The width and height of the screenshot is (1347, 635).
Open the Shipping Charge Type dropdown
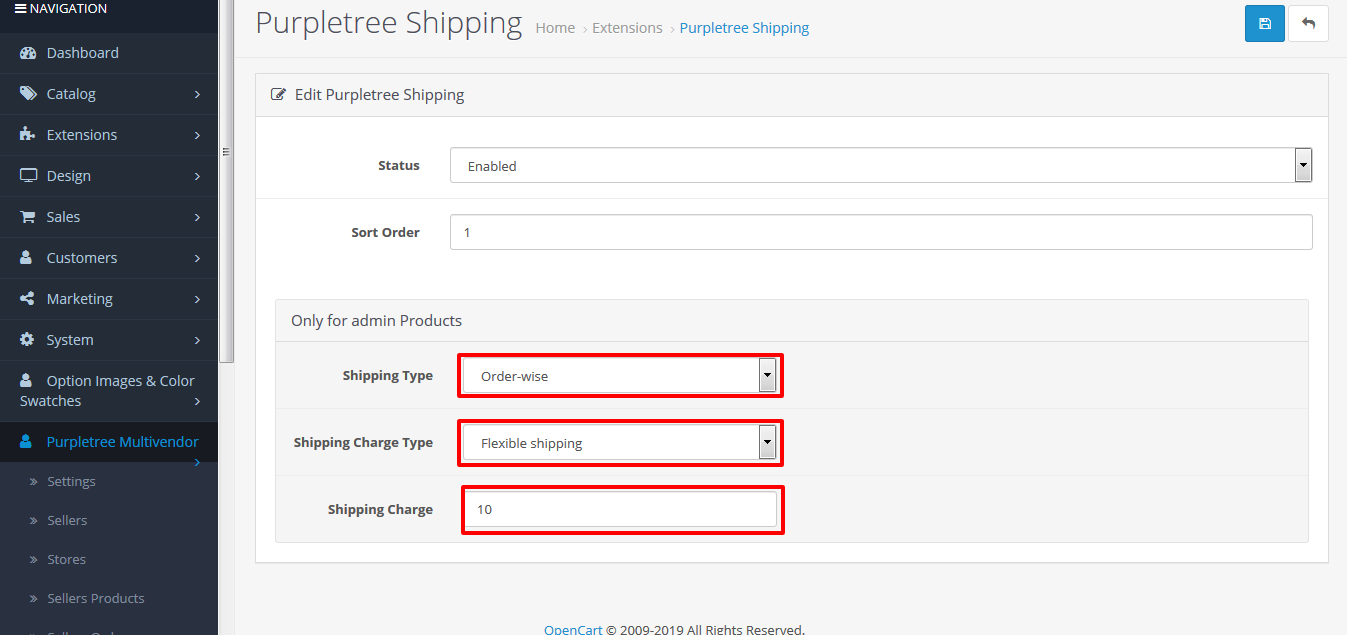[620, 443]
